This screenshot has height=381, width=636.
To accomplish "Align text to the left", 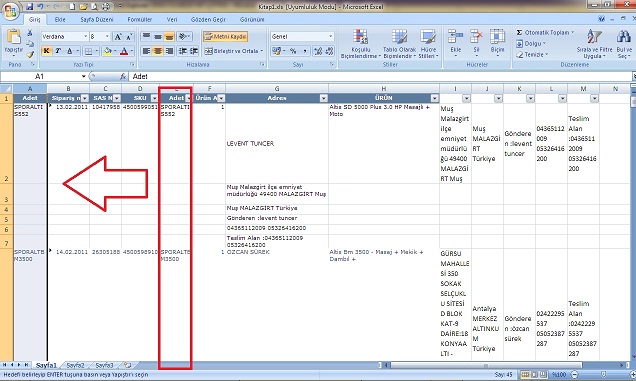I will [x=146, y=51].
